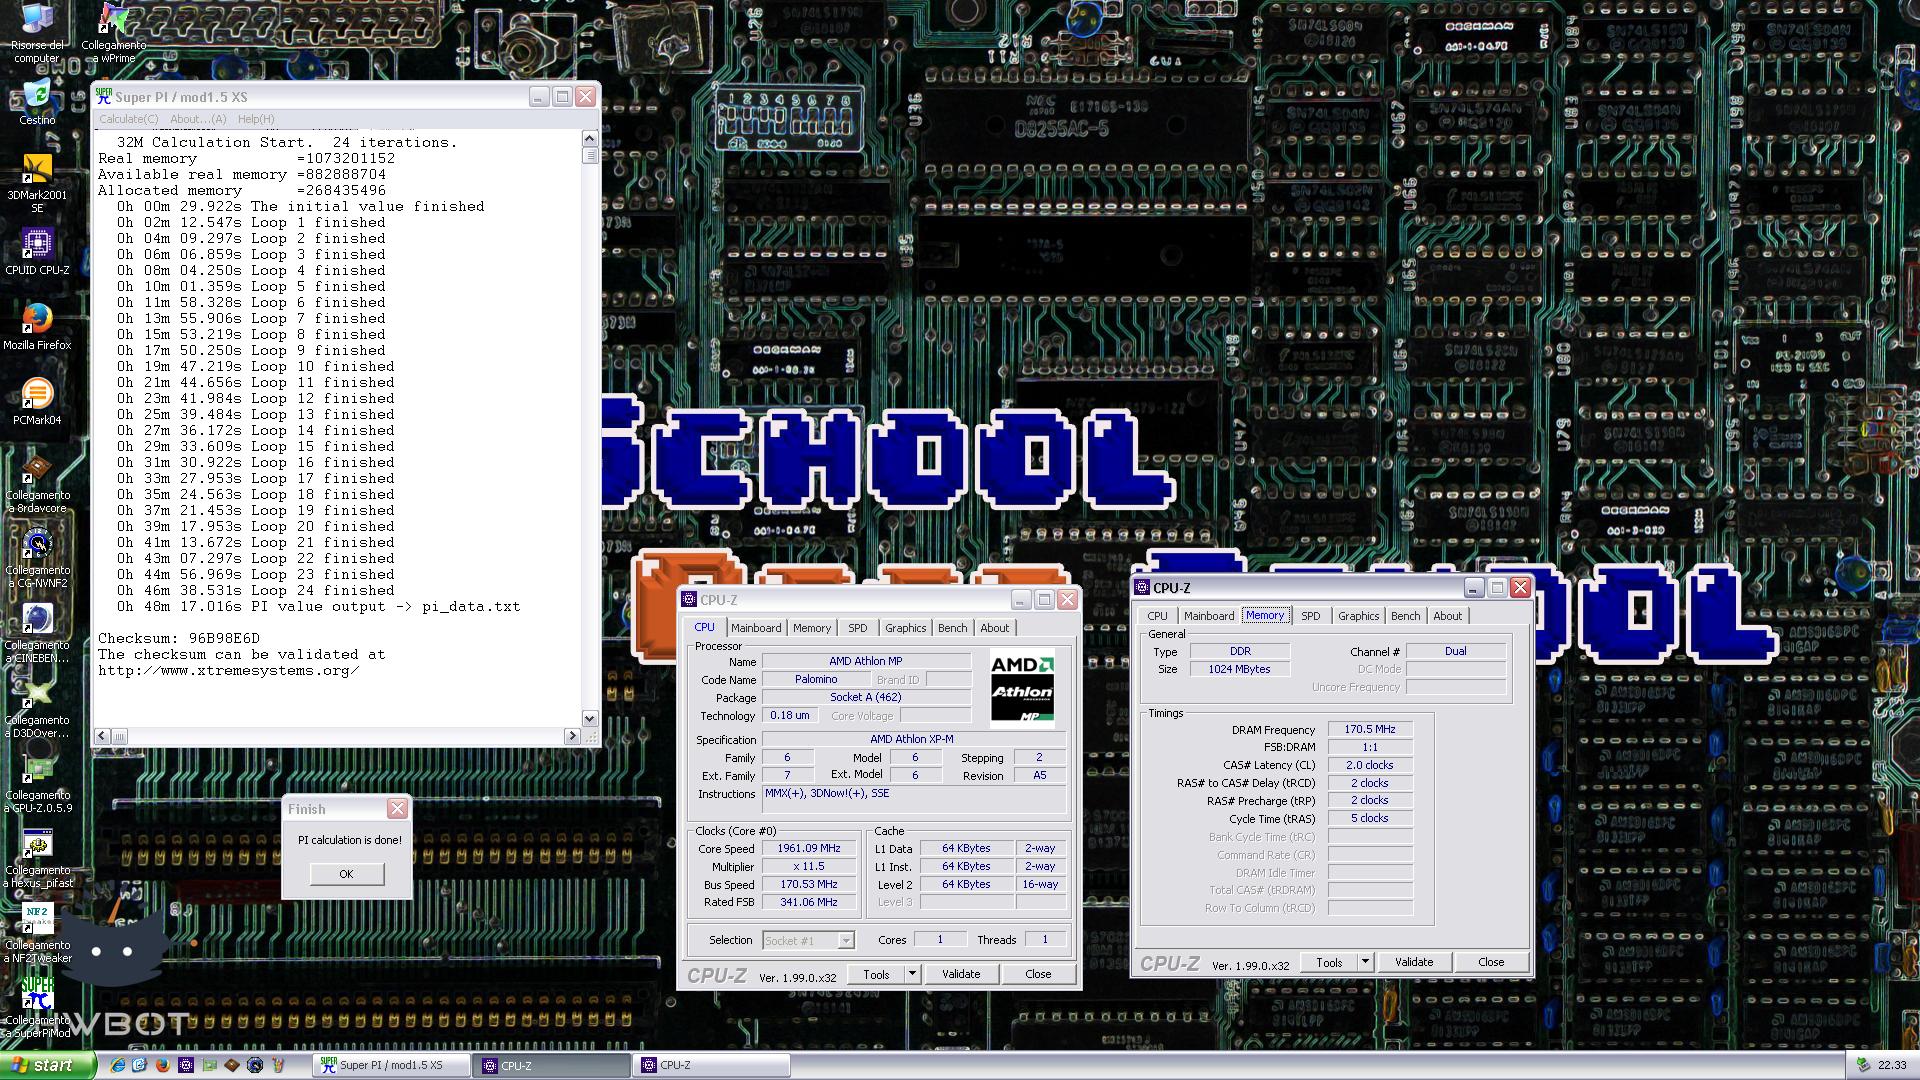Click the system tray icon beside the clock
This screenshot has width=1920, height=1080.
(1862, 1066)
